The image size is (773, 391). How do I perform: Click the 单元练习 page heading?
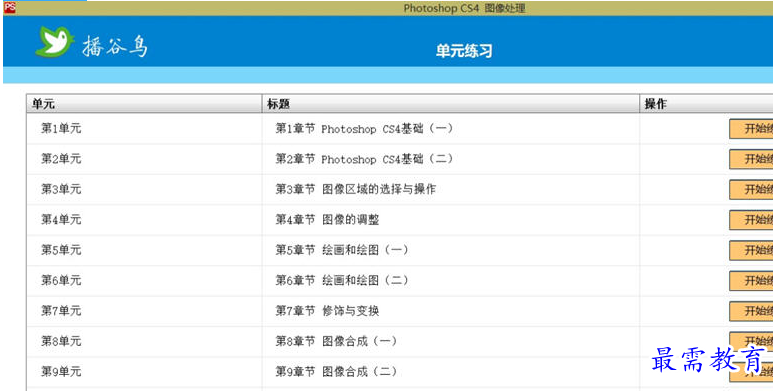point(464,51)
